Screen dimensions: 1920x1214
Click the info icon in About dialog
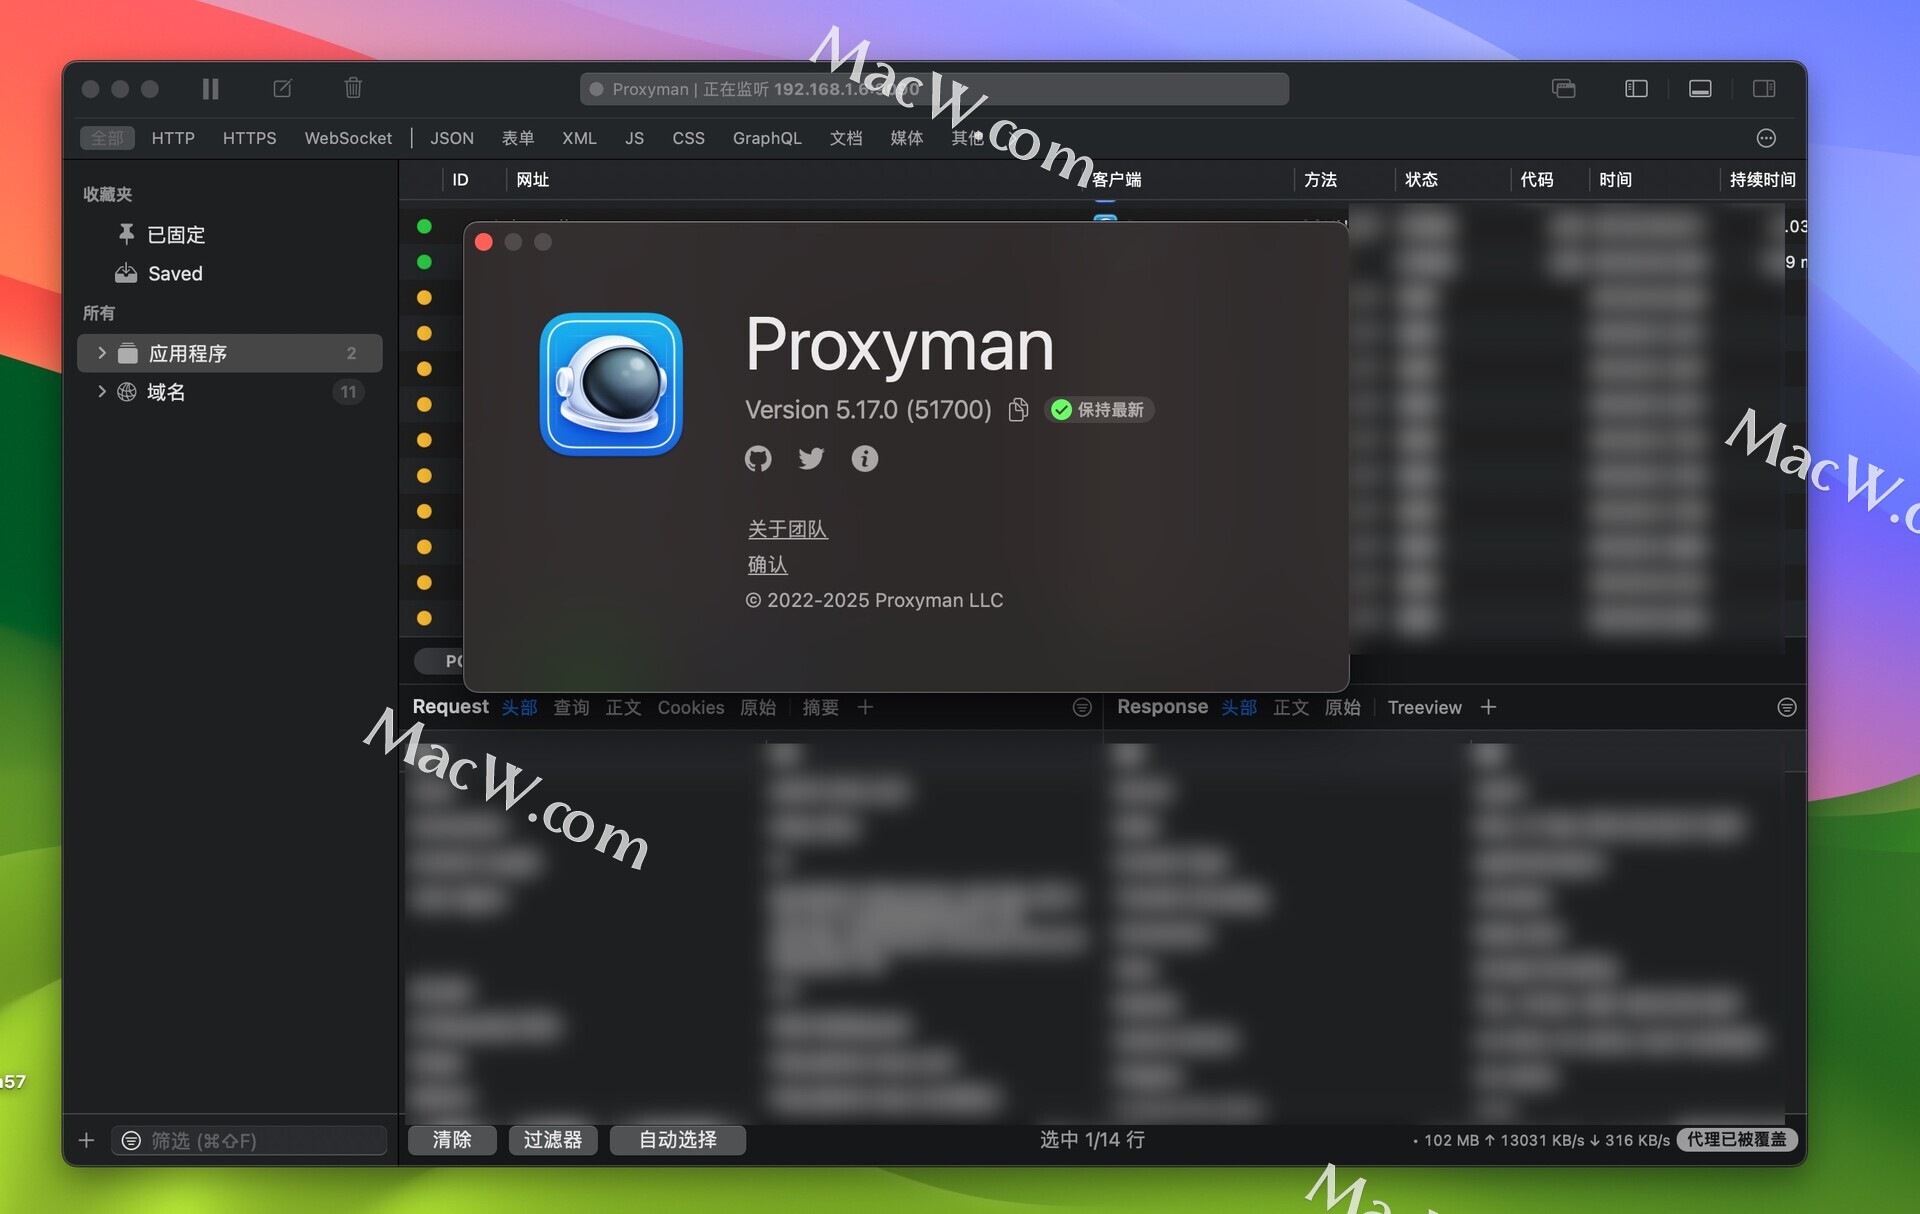point(865,458)
